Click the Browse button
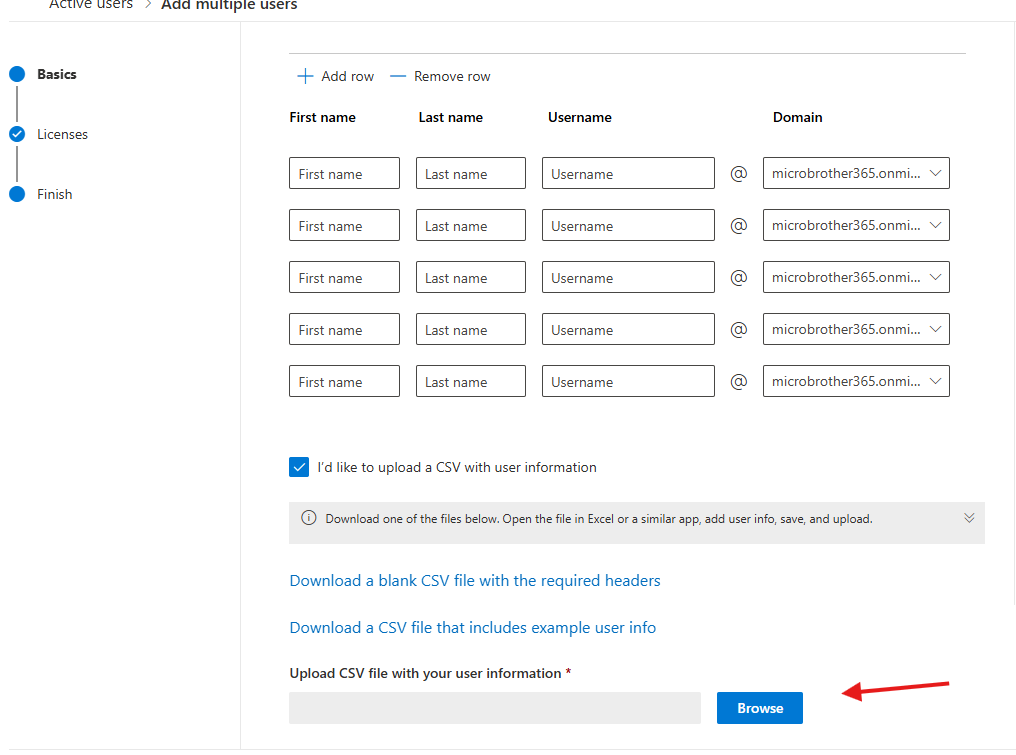Image resolution: width=1016 pixels, height=755 pixels. pos(759,708)
